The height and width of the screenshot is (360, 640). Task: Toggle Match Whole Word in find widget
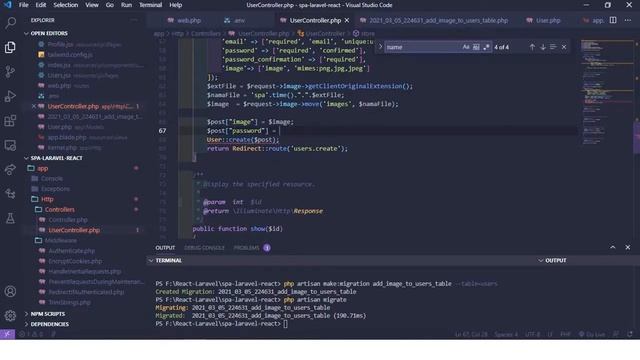click(476, 47)
